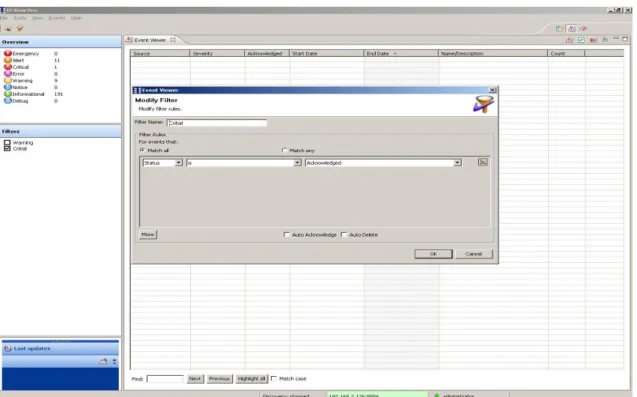Click OK in Modify Filter dialog

click(x=433, y=254)
